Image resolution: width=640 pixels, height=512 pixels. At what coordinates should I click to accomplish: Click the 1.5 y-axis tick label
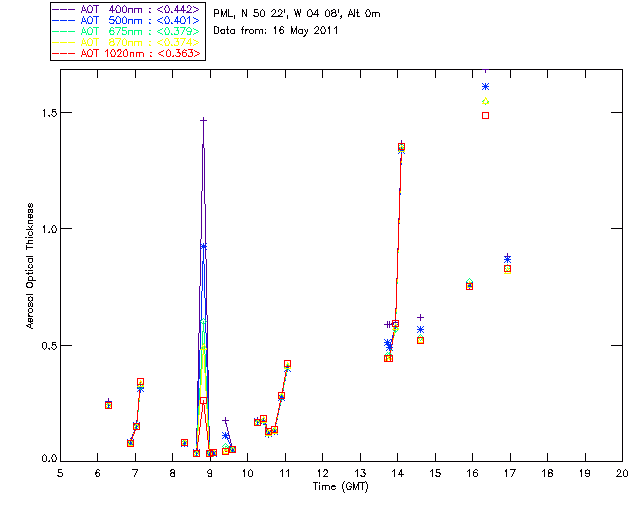coord(49,113)
